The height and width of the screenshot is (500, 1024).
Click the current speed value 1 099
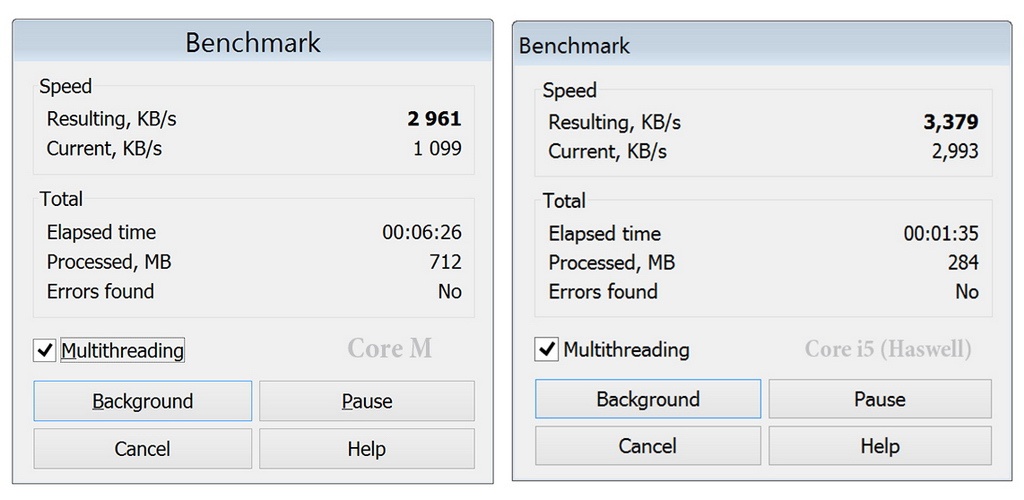coord(438,149)
